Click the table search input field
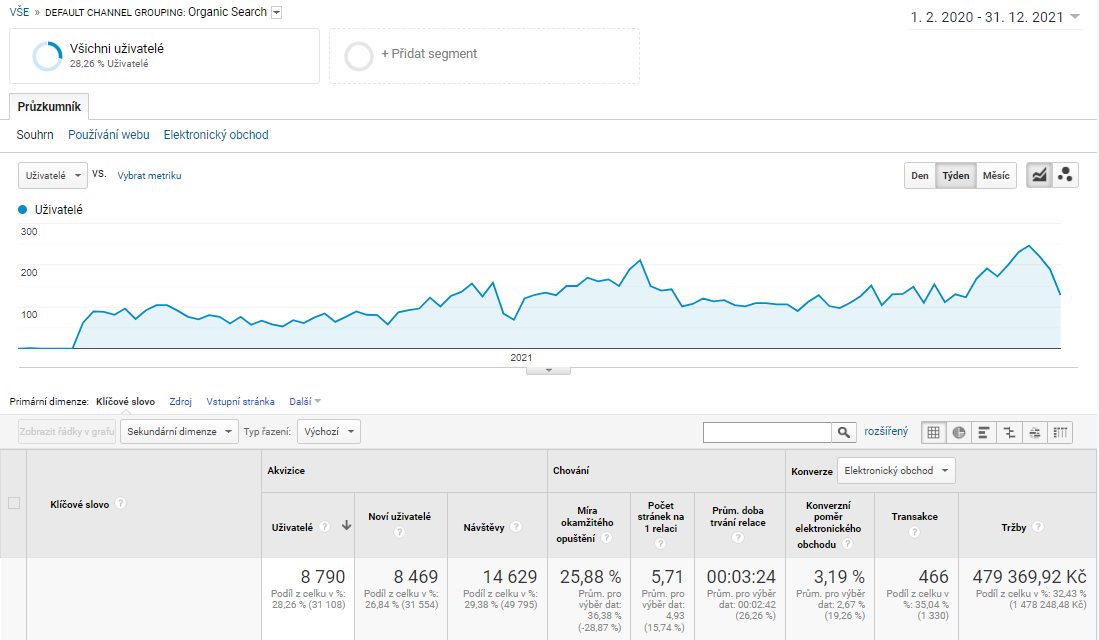This screenshot has height=640, width=1099. tap(767, 433)
